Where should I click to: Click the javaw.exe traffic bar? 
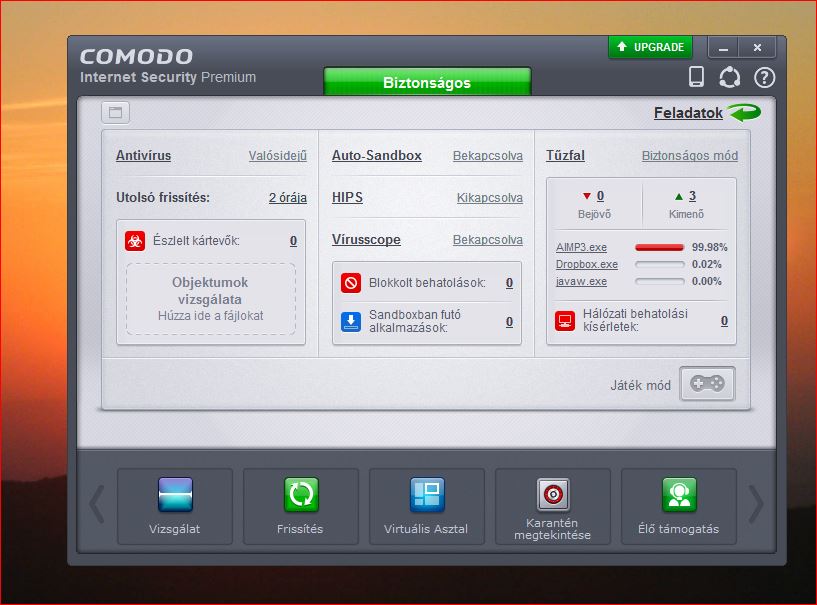point(660,281)
